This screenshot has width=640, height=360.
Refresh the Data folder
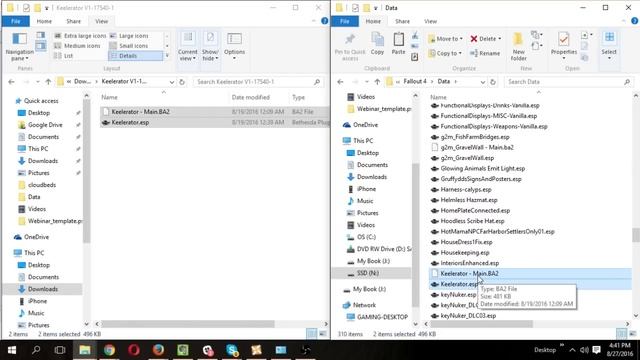coord(493,82)
